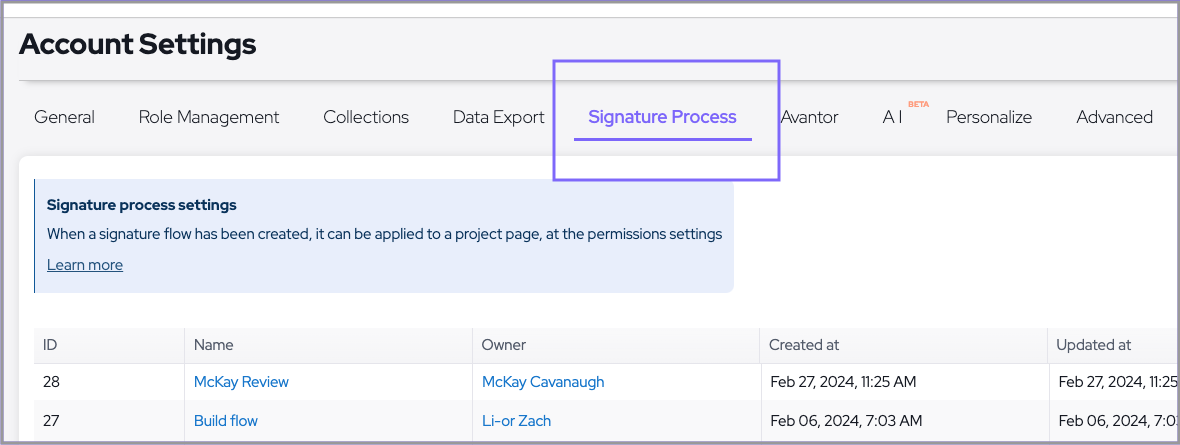Screen dimensions: 1180x445
Task: View owner McKay Cavanaugh's profile
Action: [x=543, y=382]
